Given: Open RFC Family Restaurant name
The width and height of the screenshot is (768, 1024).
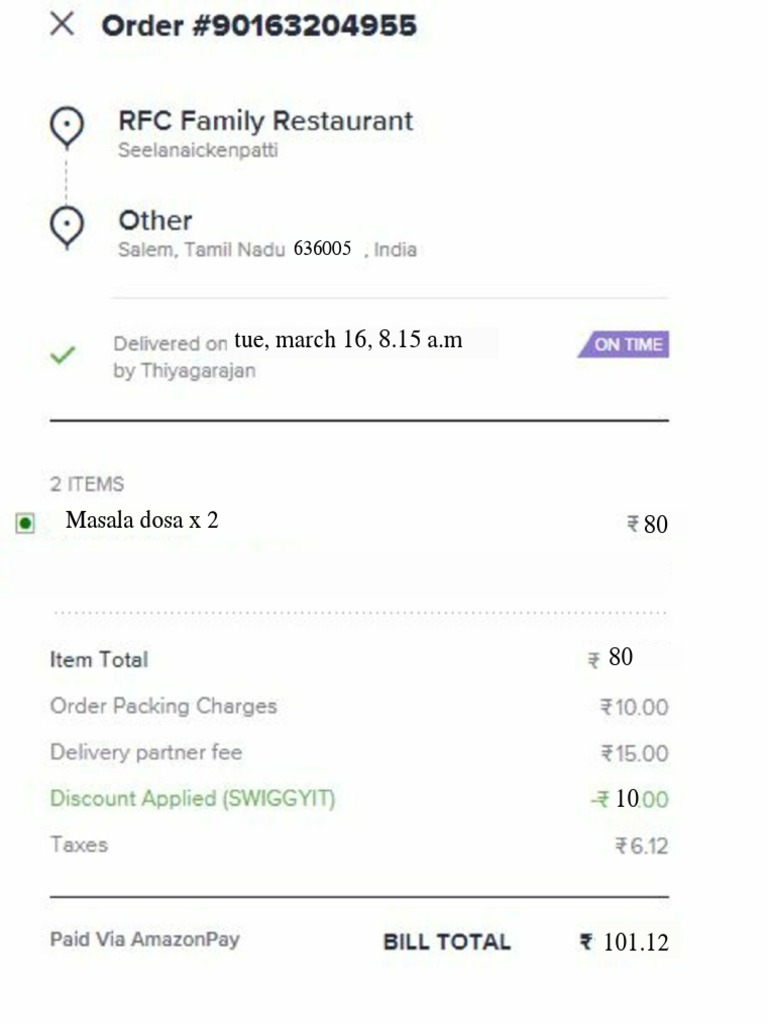Looking at the screenshot, I should (x=265, y=121).
